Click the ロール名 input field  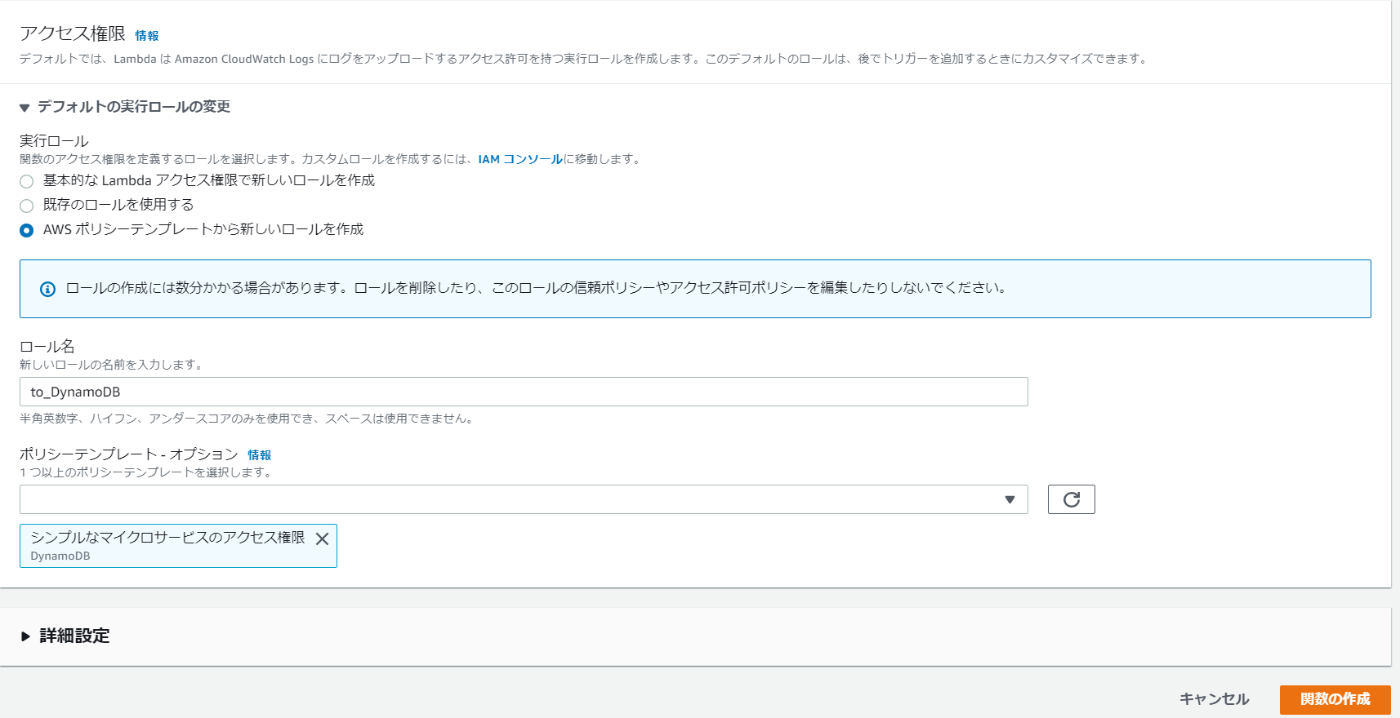point(523,392)
